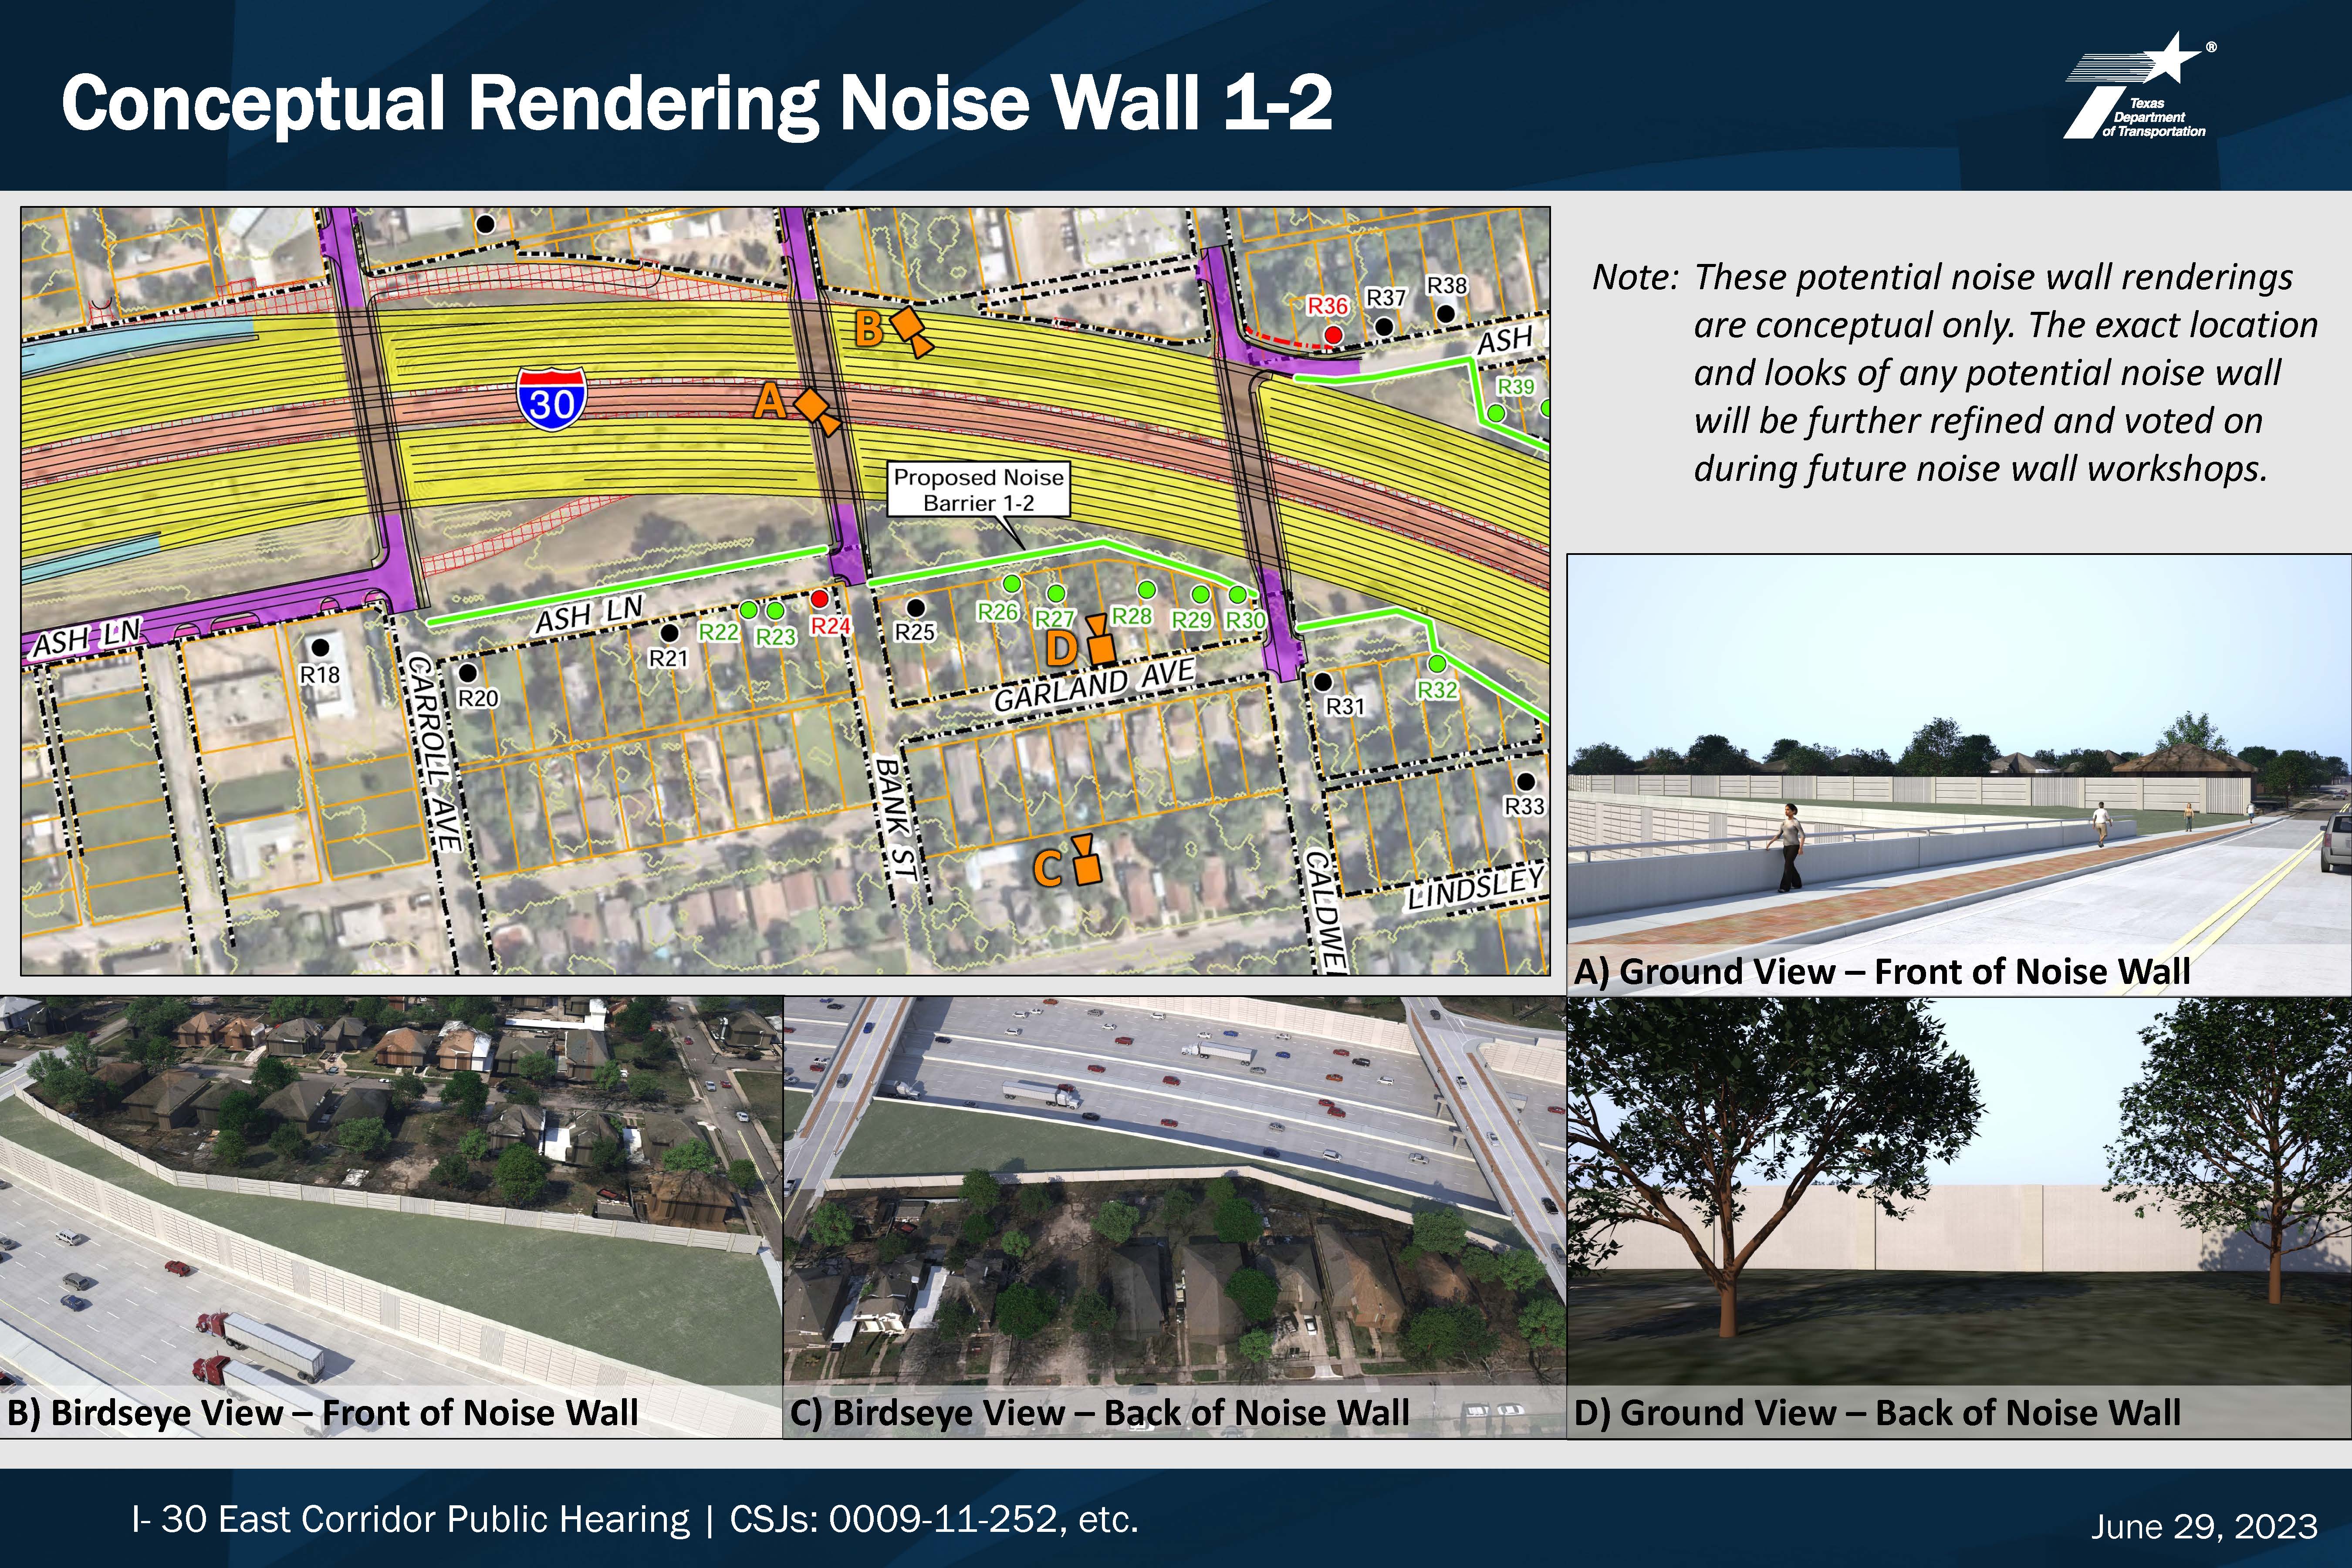Click the ASH LN label near R21
Viewport: 2352px width, 1568px height.
[589, 614]
